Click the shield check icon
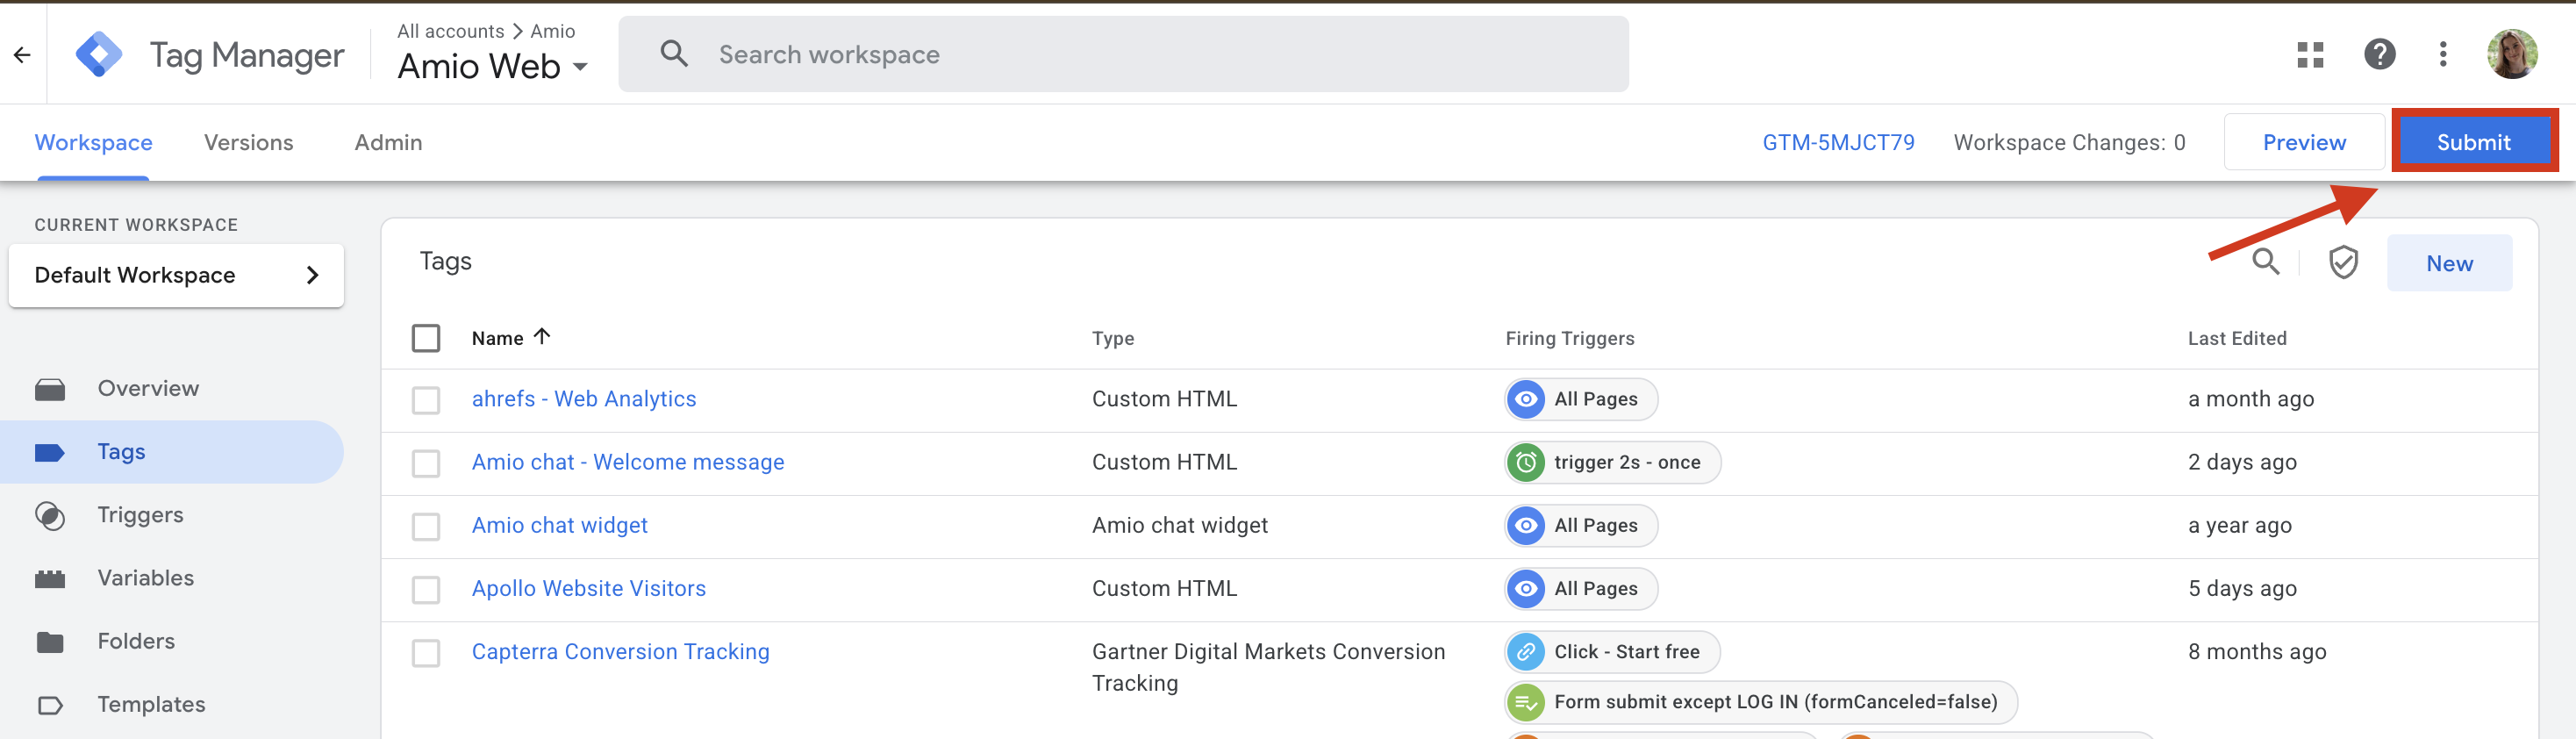The height and width of the screenshot is (739, 2576). tap(2343, 263)
